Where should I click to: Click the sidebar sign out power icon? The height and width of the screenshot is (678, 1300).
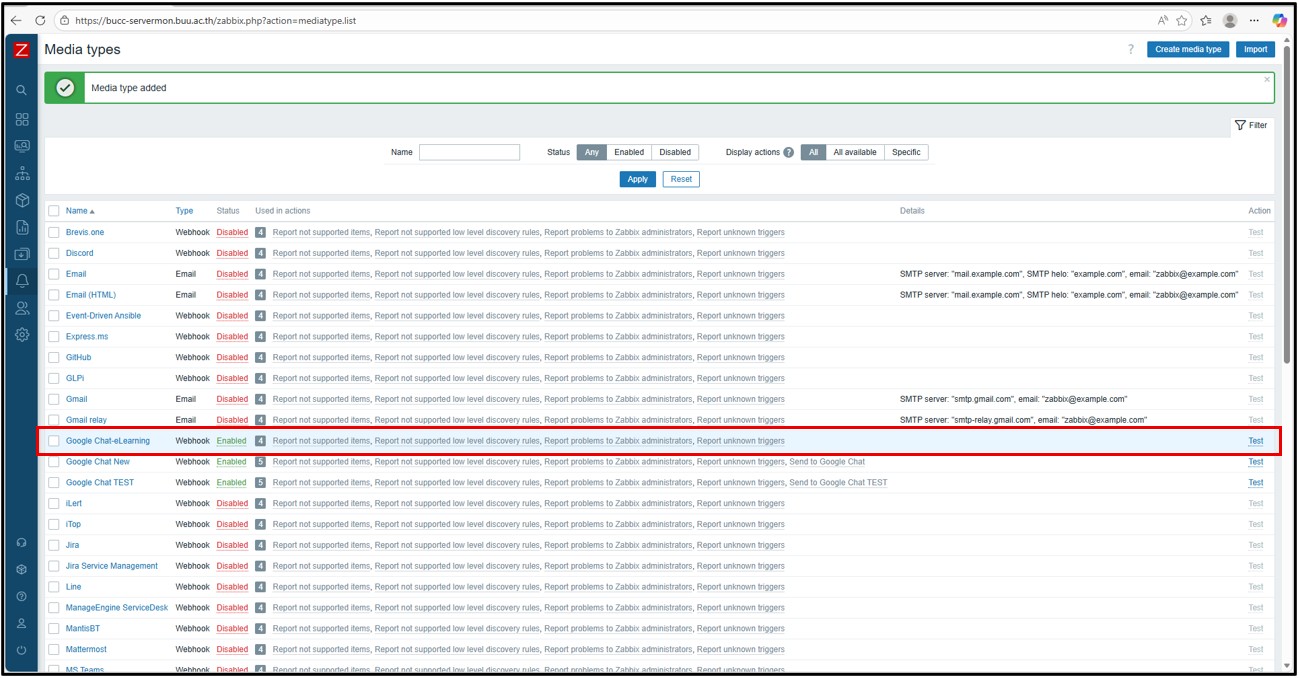click(x=22, y=650)
